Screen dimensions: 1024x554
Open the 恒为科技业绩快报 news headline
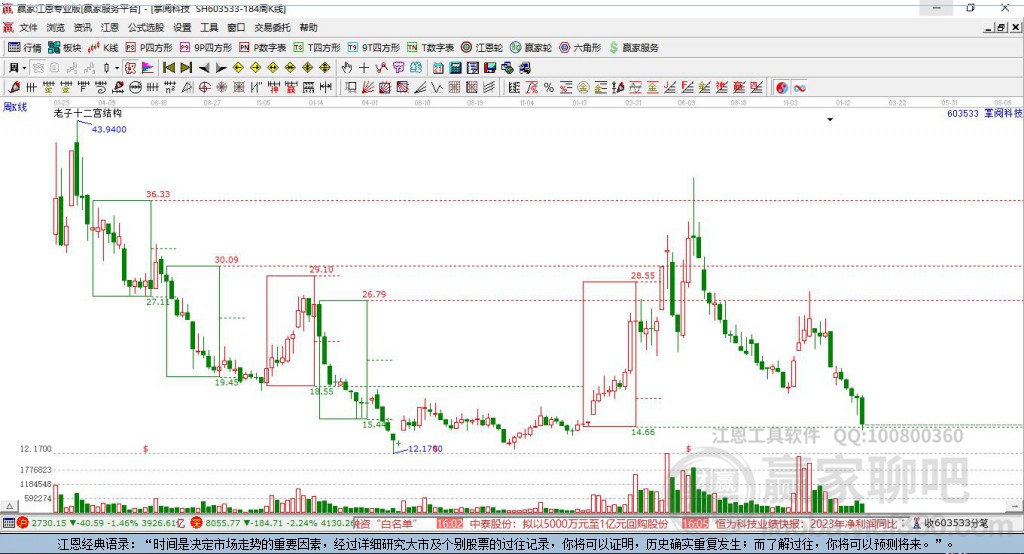[x=806, y=523]
